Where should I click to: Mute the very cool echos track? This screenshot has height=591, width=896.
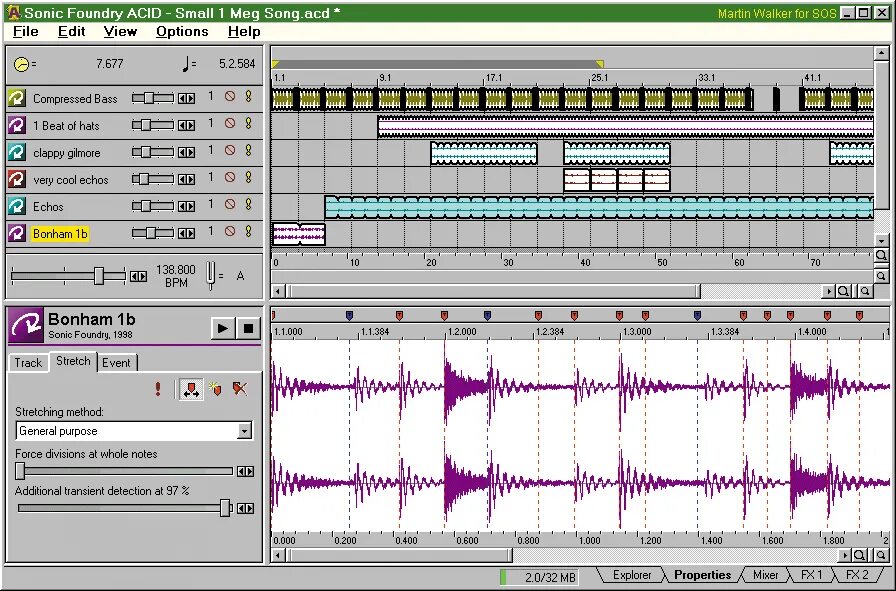click(x=230, y=177)
